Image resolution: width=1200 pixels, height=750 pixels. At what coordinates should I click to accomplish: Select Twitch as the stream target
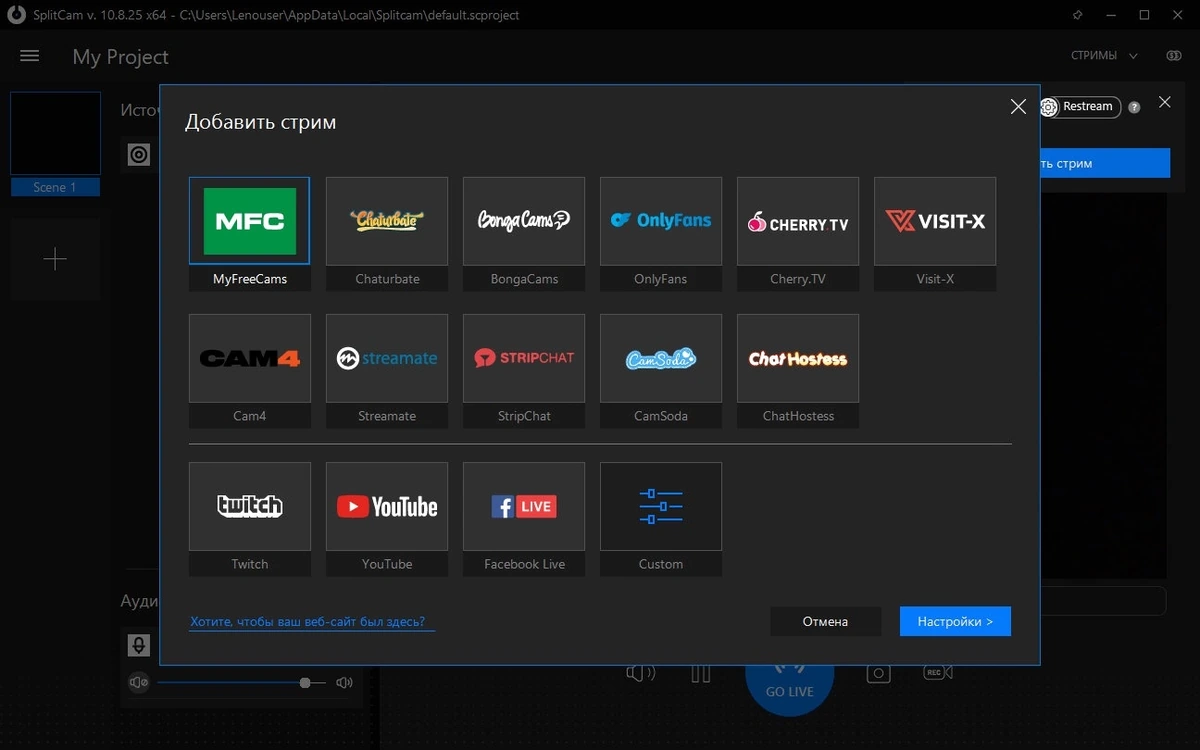click(249, 519)
